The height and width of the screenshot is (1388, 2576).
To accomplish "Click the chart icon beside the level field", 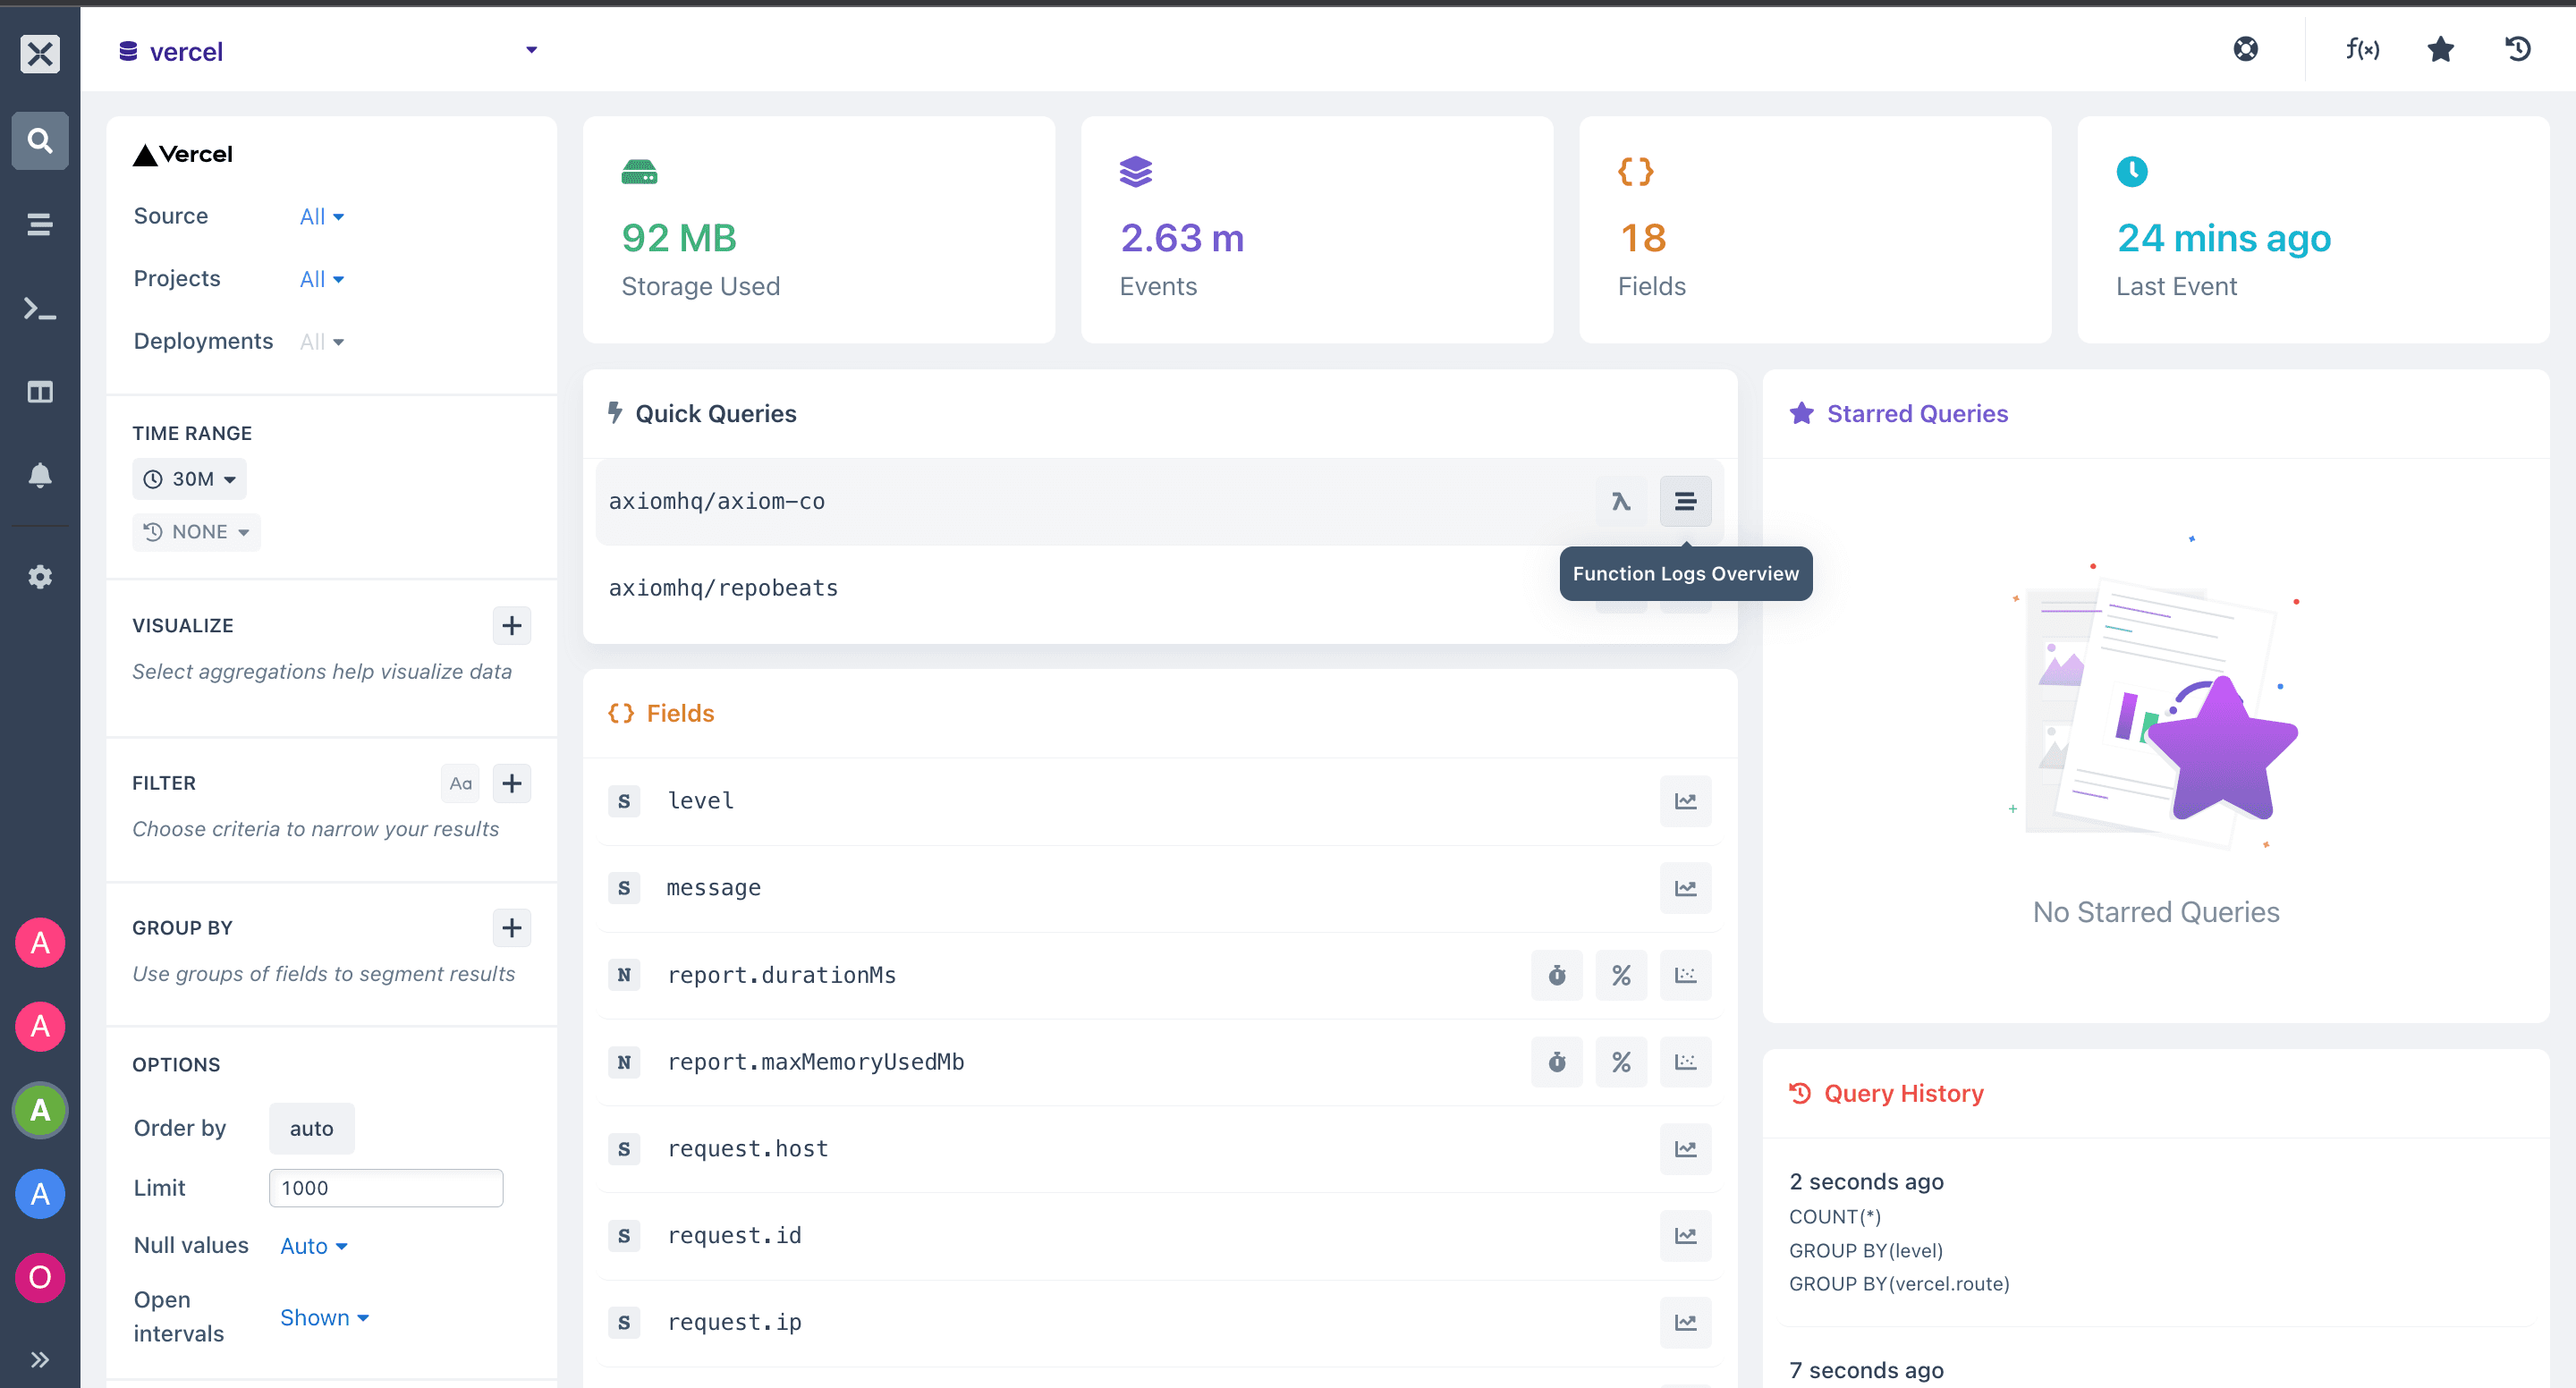I will coord(1685,800).
